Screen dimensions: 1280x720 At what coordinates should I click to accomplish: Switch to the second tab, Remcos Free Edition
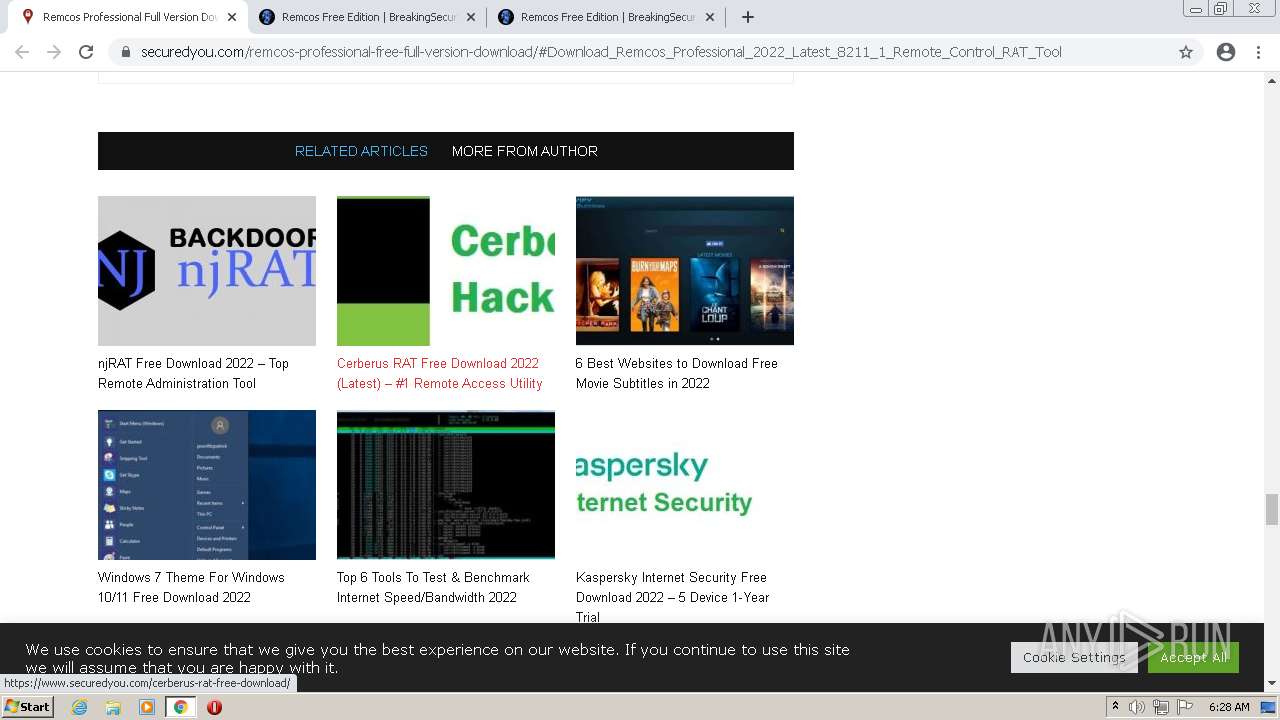(366, 17)
